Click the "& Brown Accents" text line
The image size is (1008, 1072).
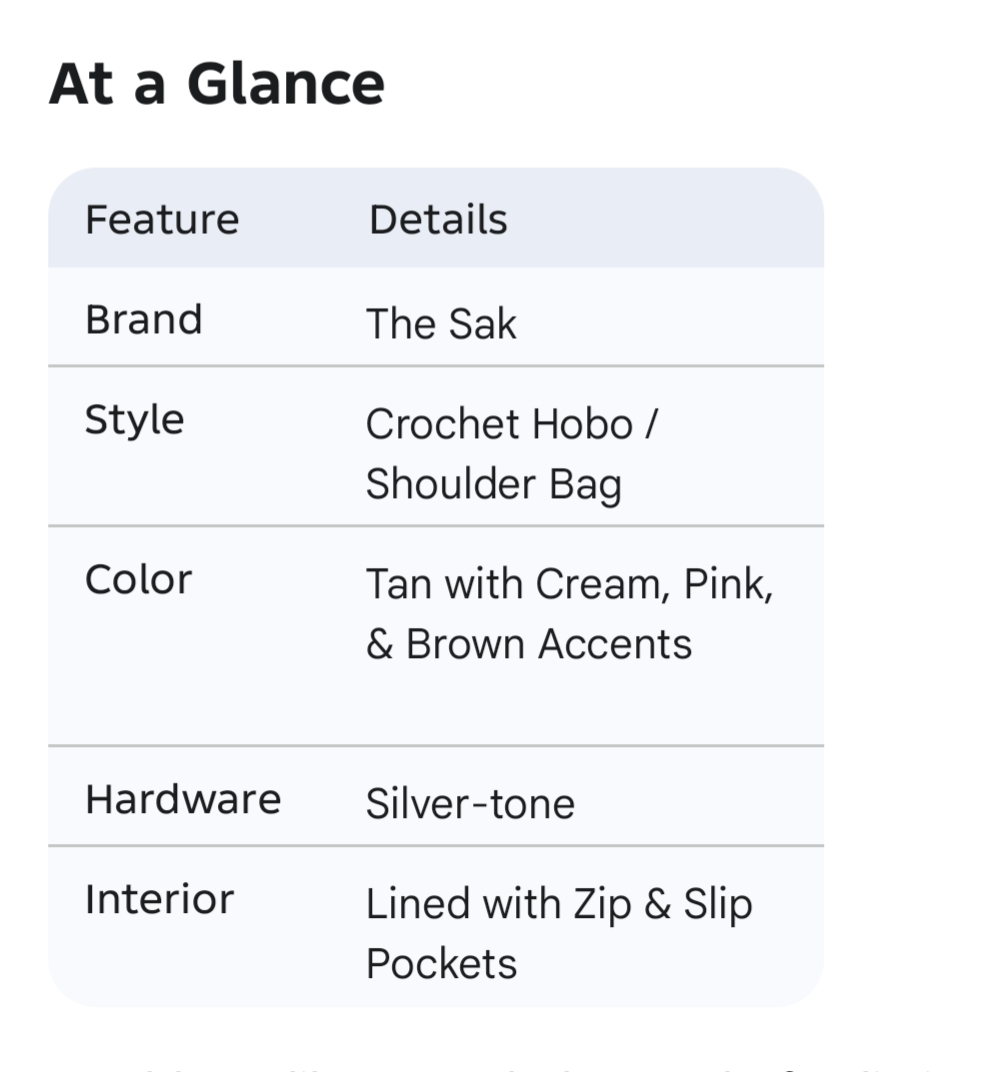[528, 644]
